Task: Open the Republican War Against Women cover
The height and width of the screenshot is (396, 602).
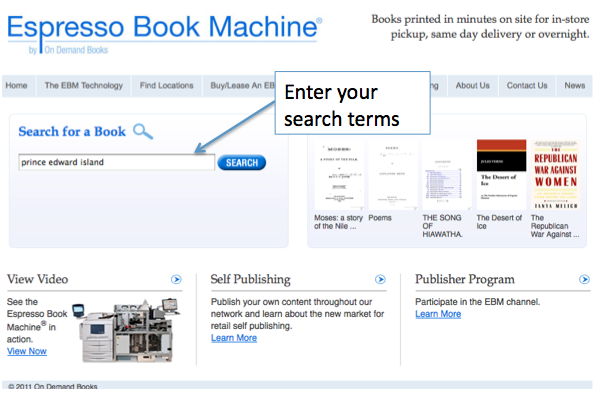Action: pos(556,175)
